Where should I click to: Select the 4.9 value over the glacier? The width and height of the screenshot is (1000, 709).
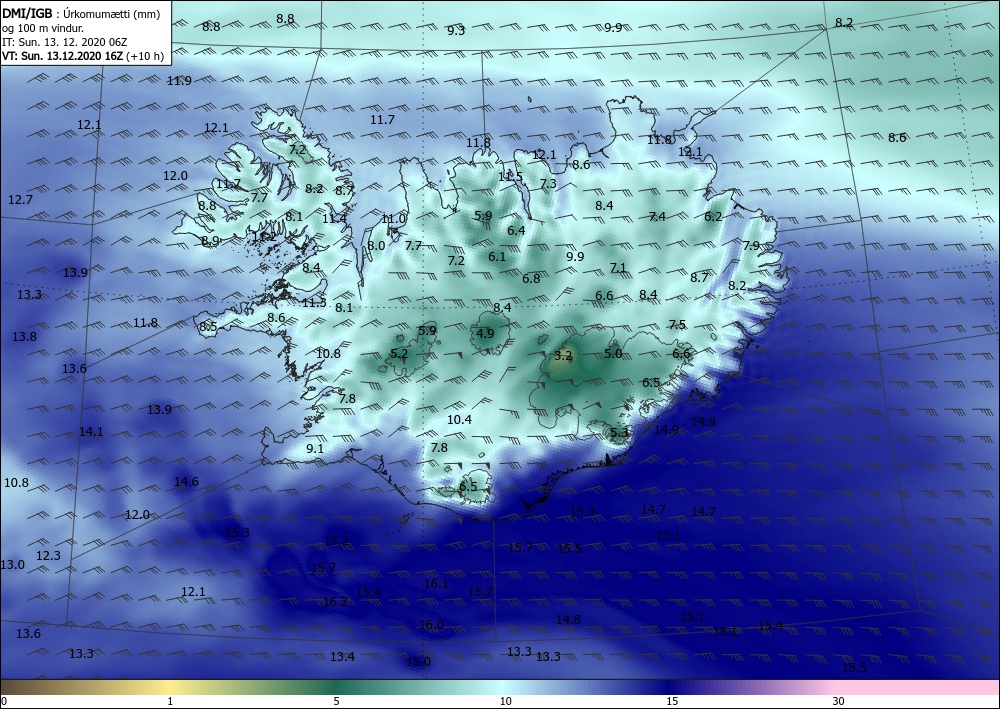coord(485,333)
